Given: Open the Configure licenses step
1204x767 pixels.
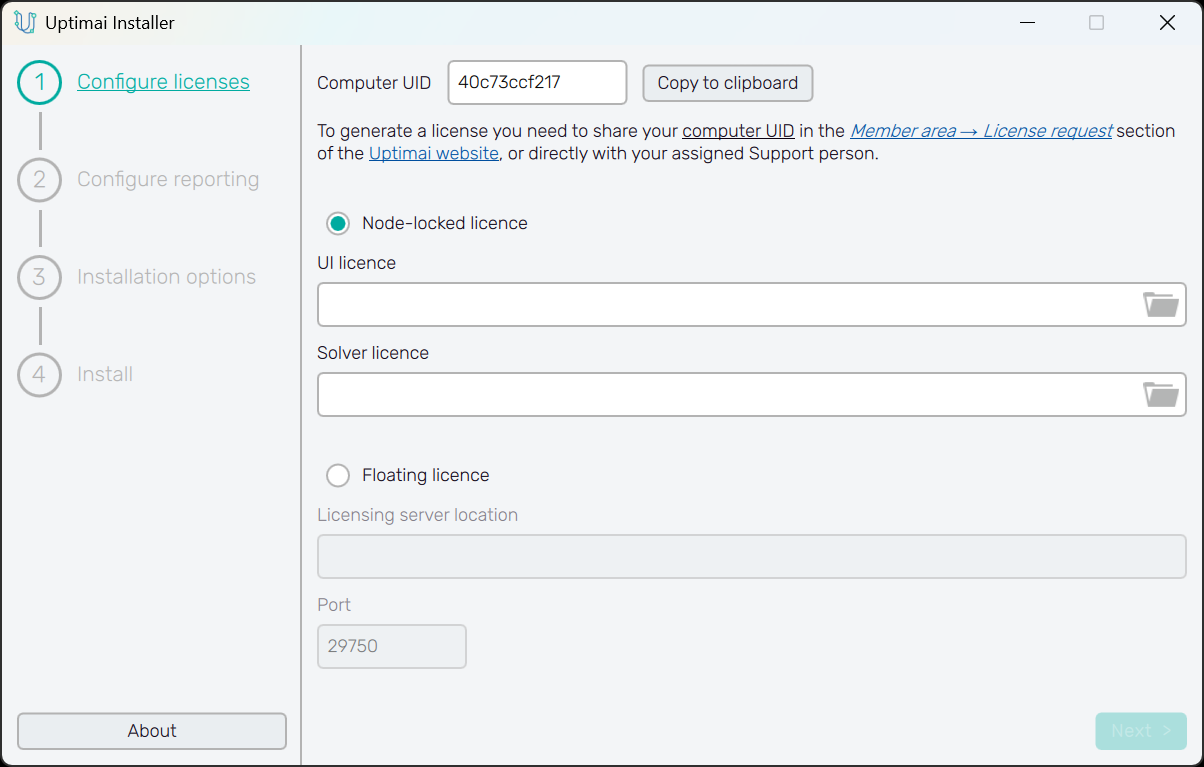Looking at the screenshot, I should [163, 82].
